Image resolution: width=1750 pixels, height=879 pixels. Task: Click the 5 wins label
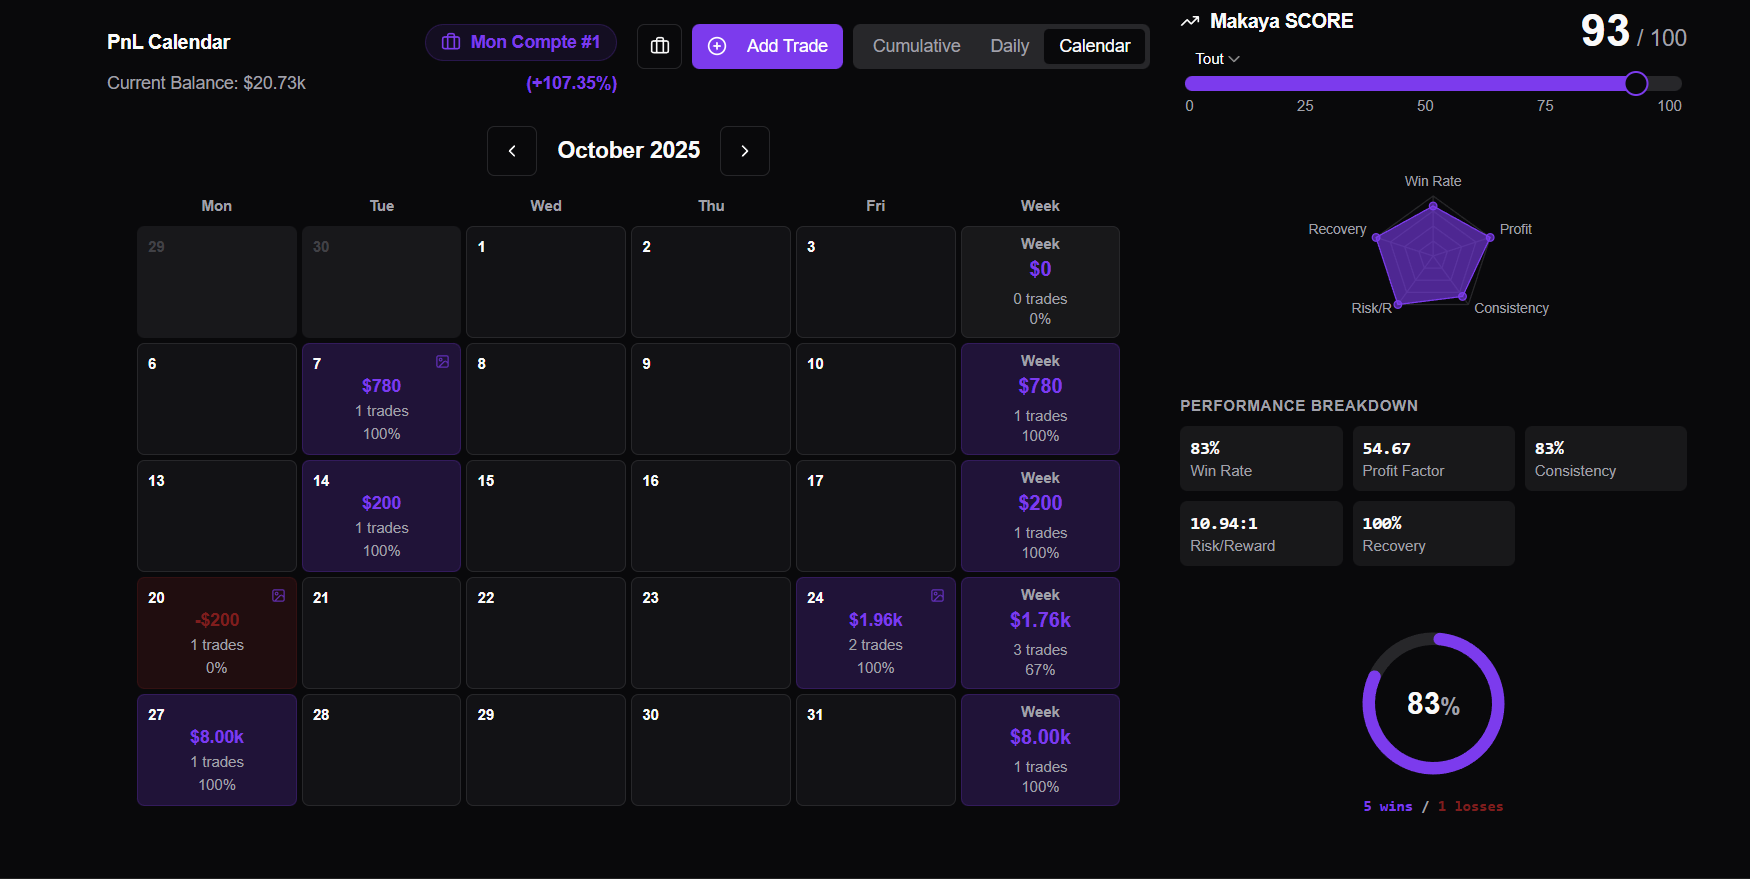[x=1388, y=806]
